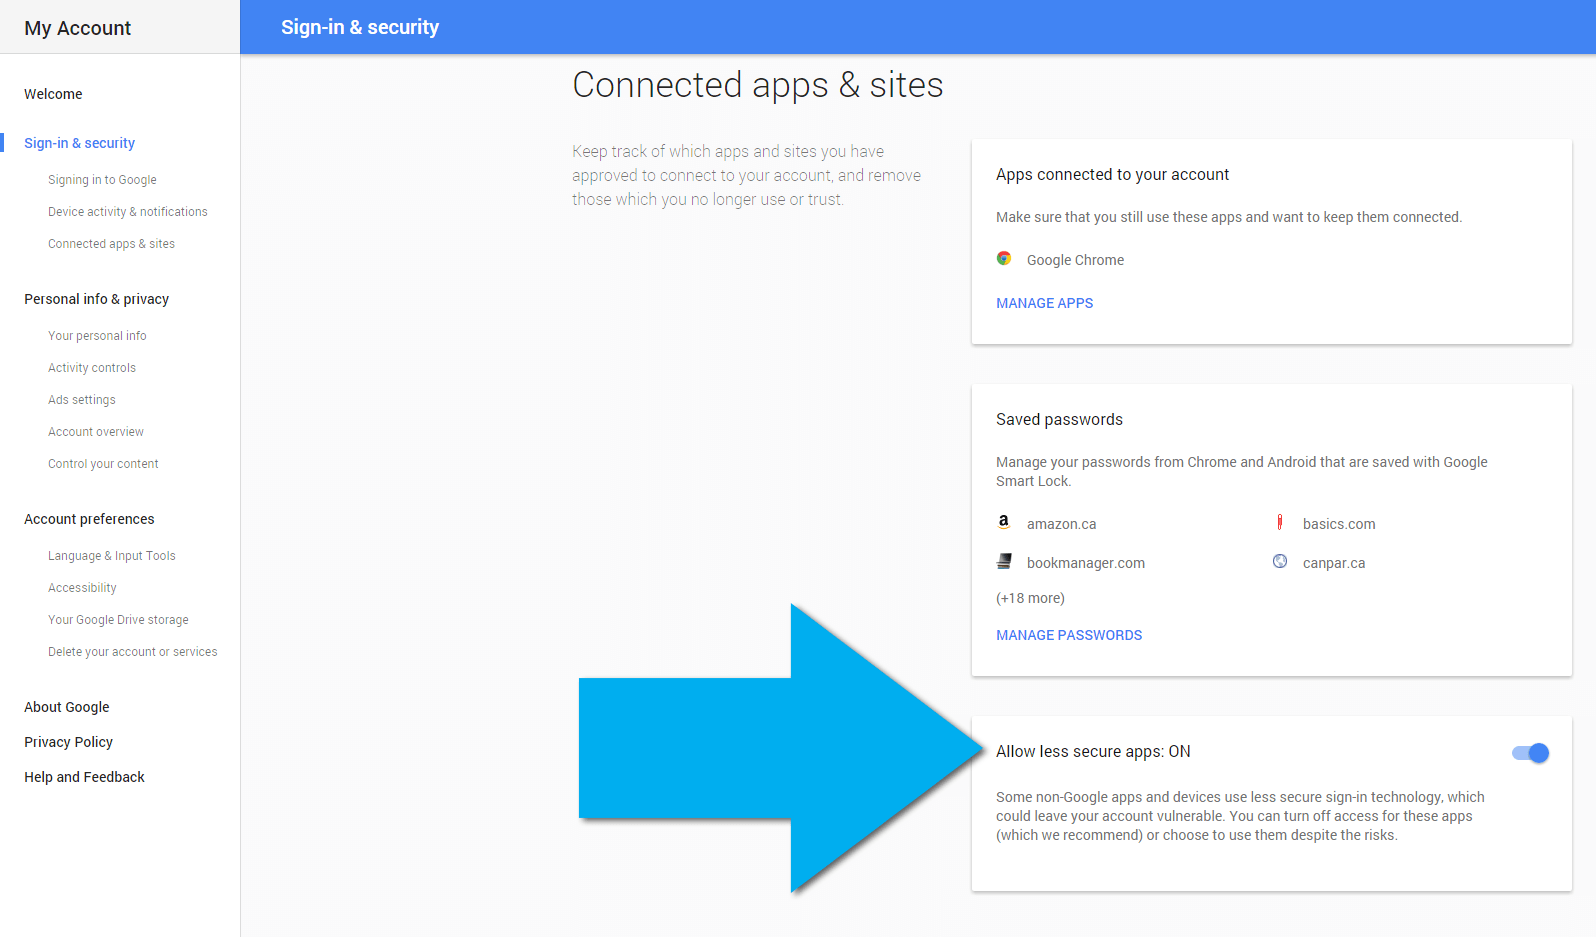
Task: Open Device activity & notifications
Action: point(128,212)
